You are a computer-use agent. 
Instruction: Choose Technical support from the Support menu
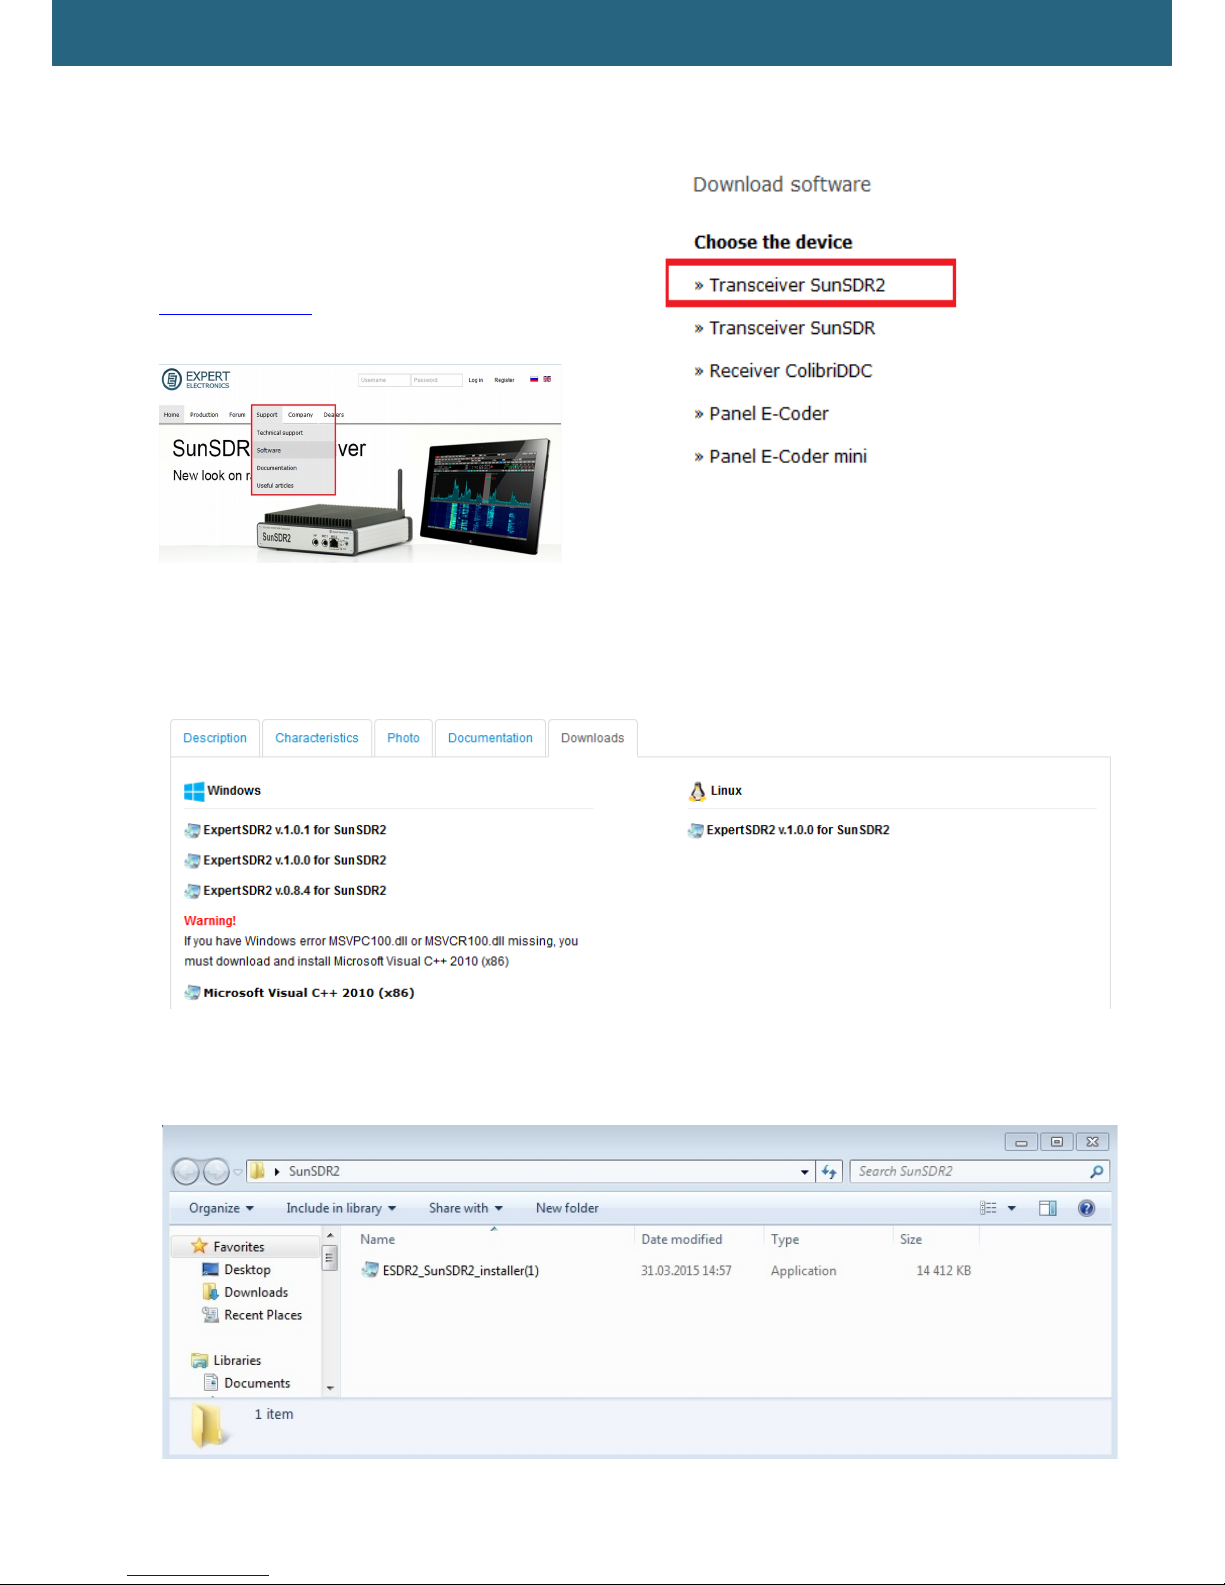tap(280, 433)
